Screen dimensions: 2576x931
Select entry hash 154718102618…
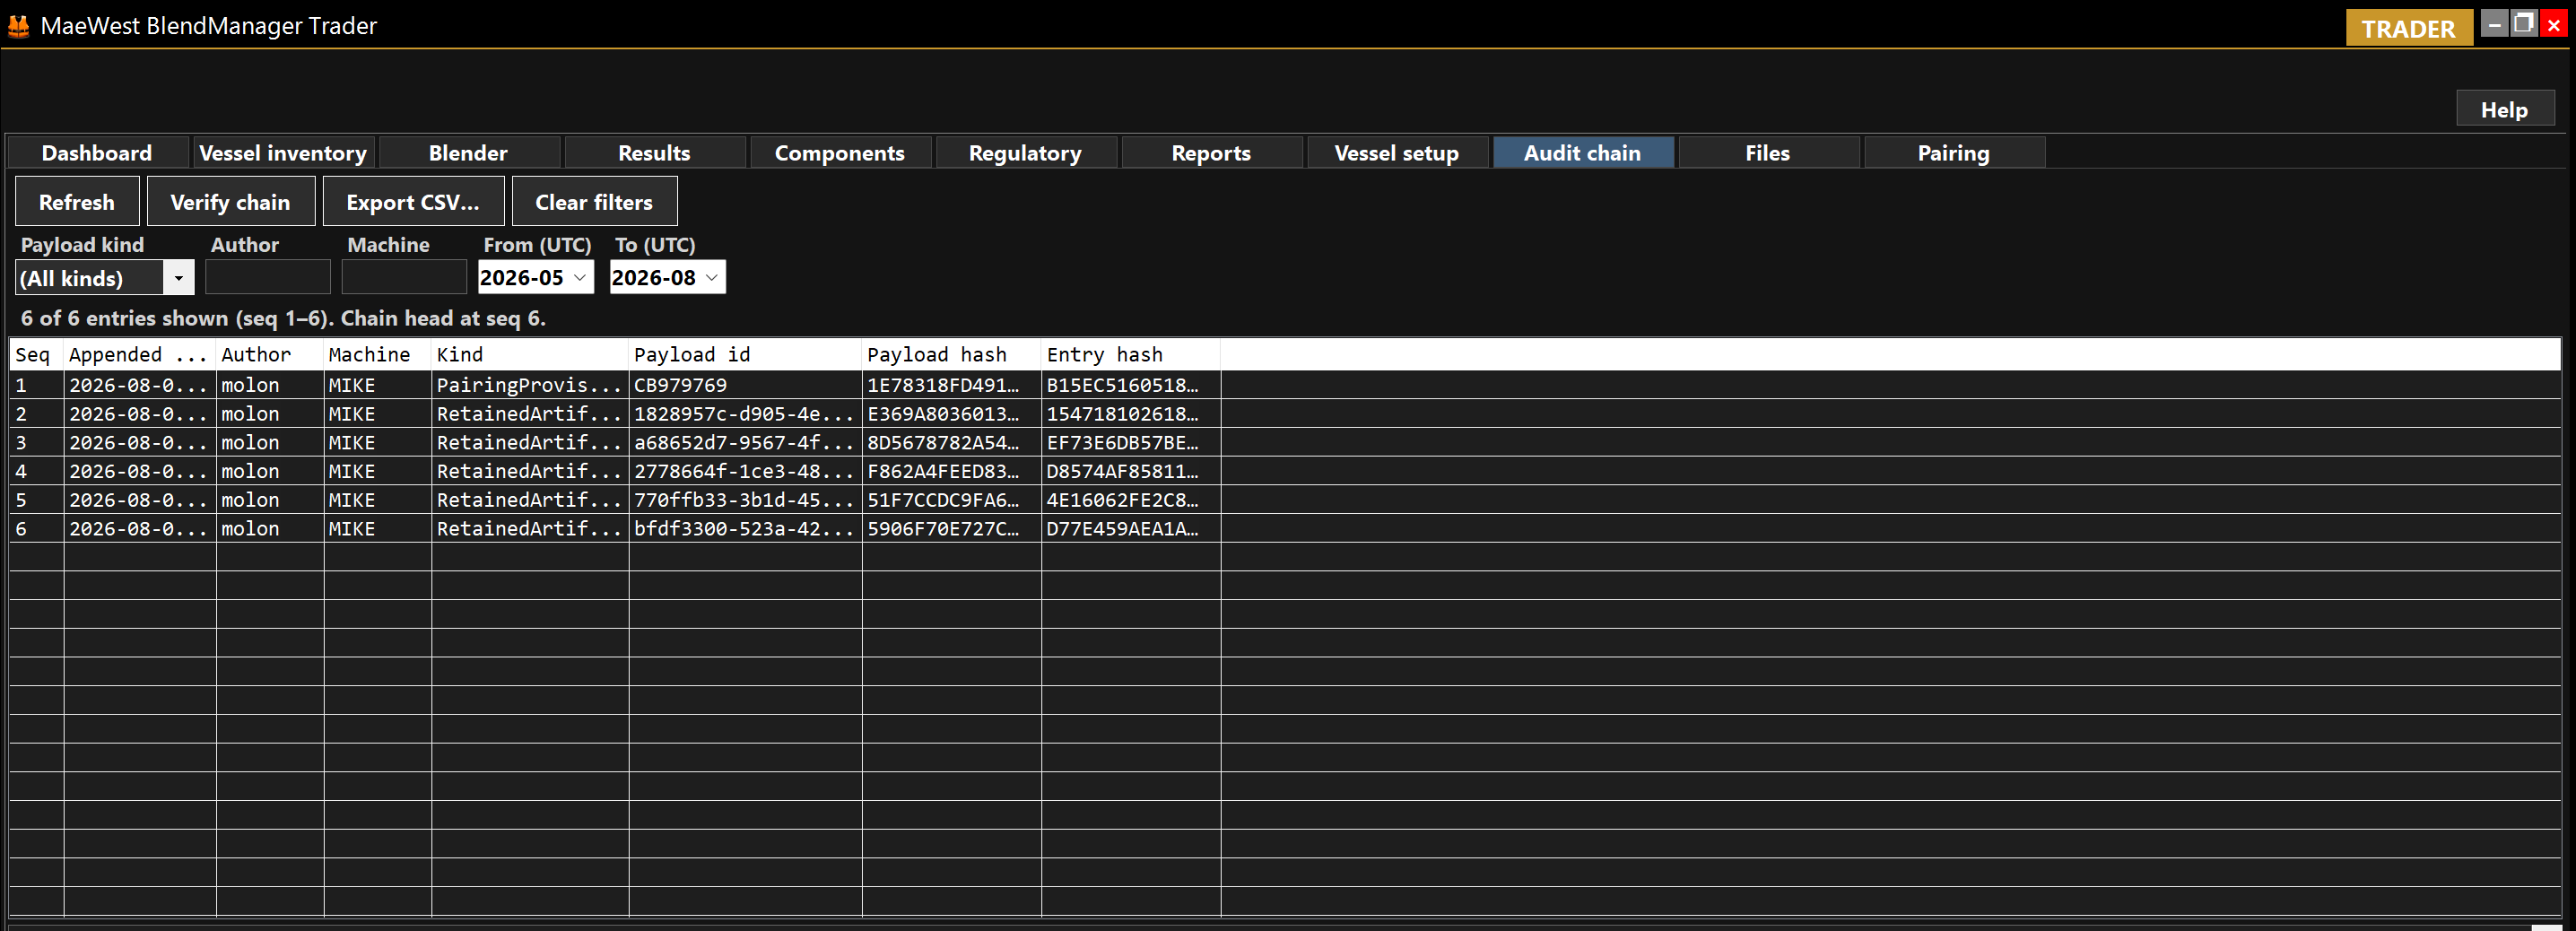click(1131, 414)
